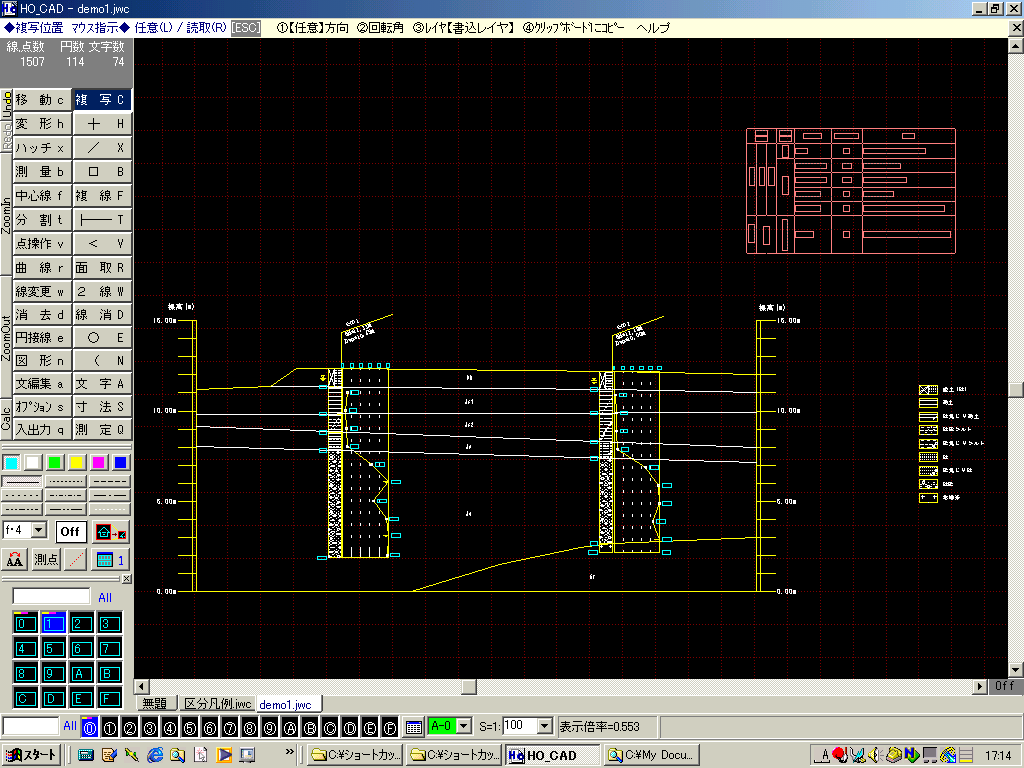Toggle the Off button in tool panel
Image resolution: width=1024 pixels, height=768 pixels.
pos(70,532)
